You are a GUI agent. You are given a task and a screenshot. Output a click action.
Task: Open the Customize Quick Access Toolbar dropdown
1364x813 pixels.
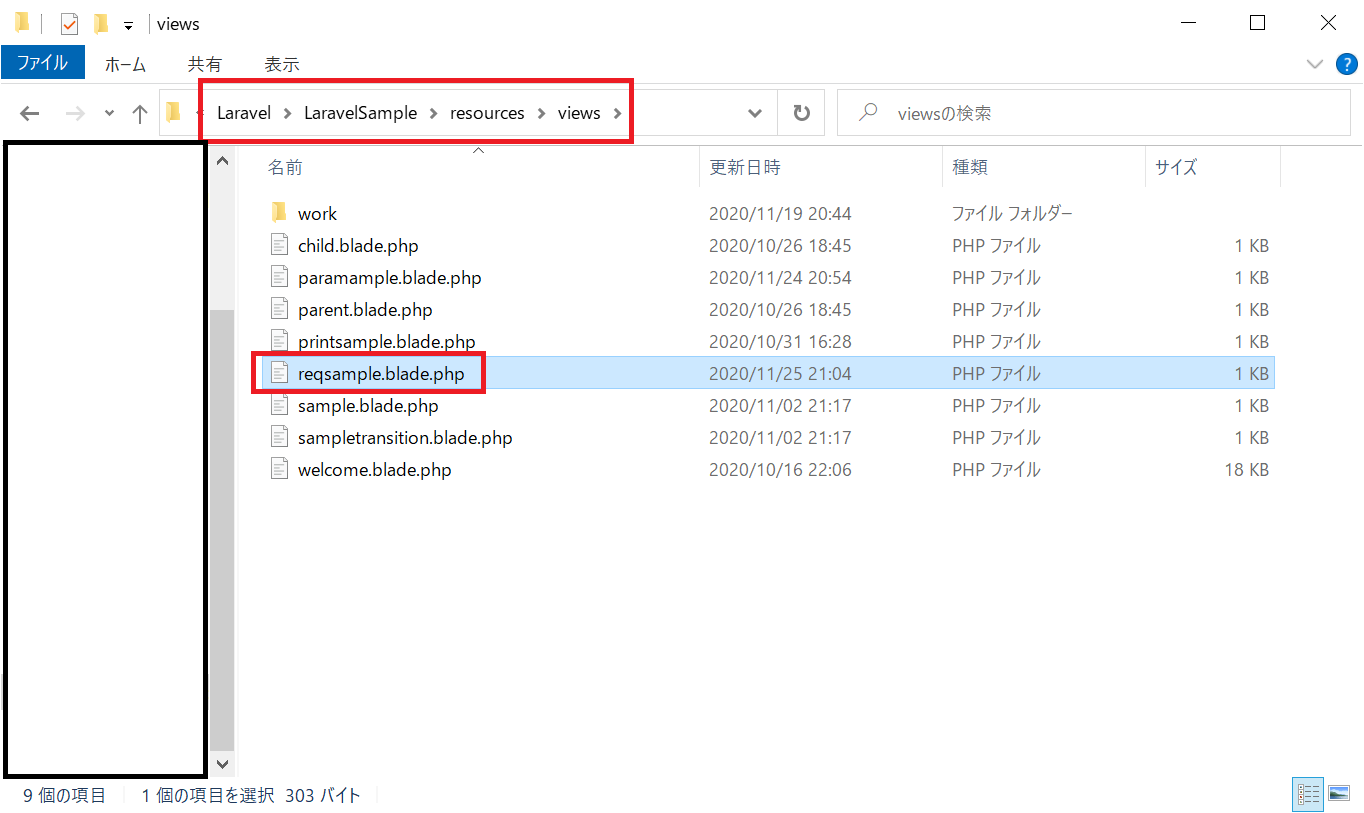128,25
